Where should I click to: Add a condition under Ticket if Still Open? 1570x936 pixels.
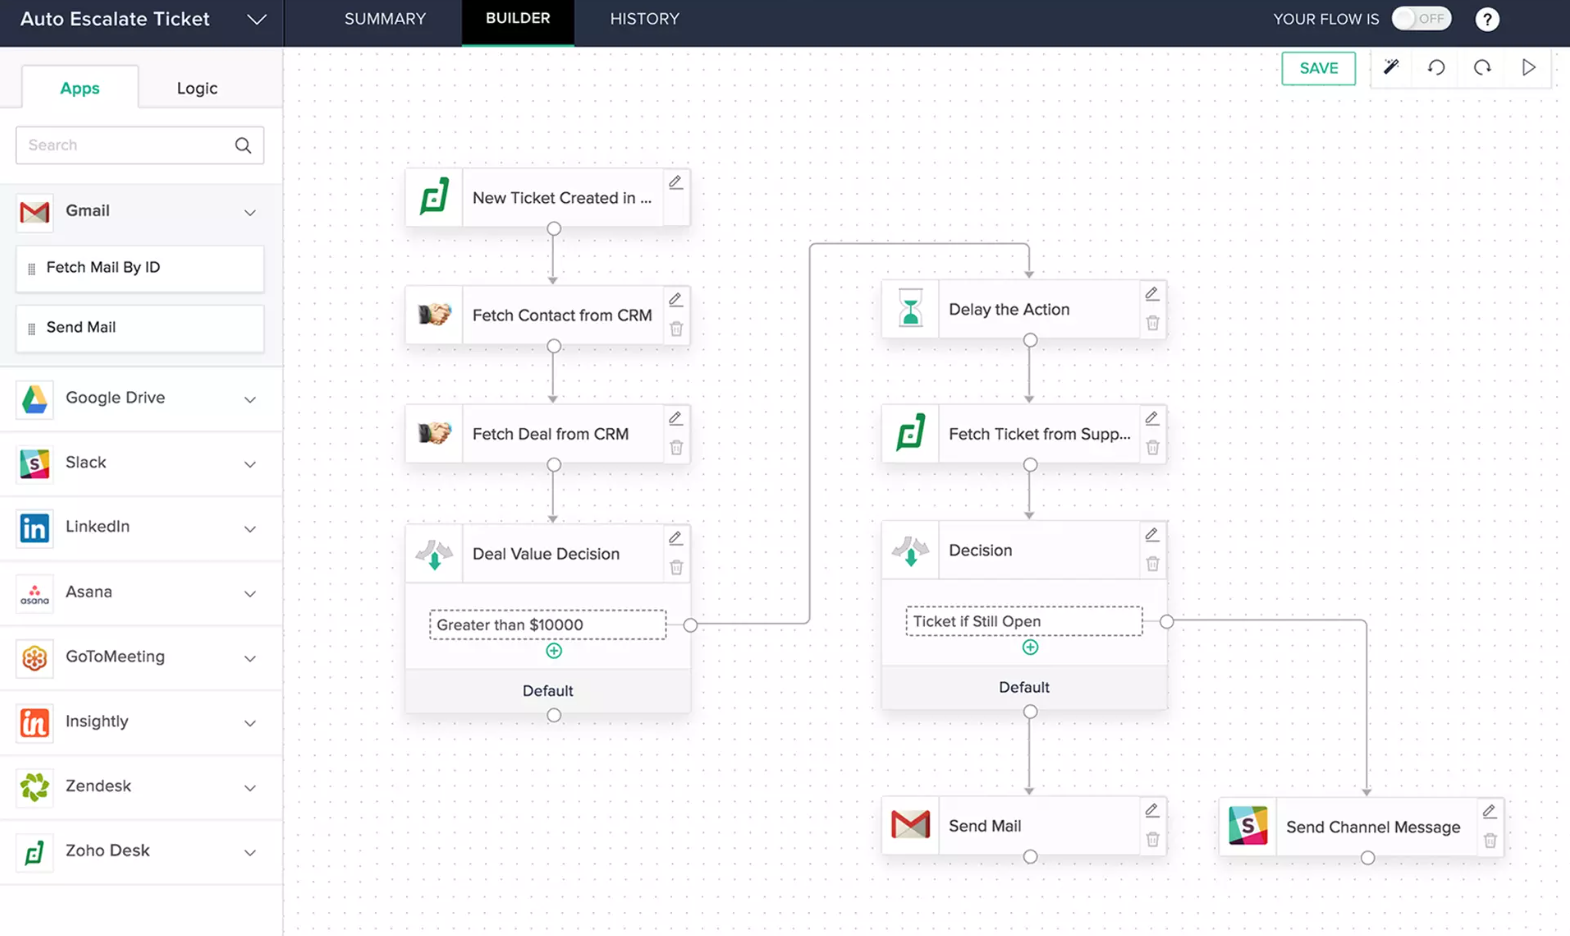(x=1030, y=647)
